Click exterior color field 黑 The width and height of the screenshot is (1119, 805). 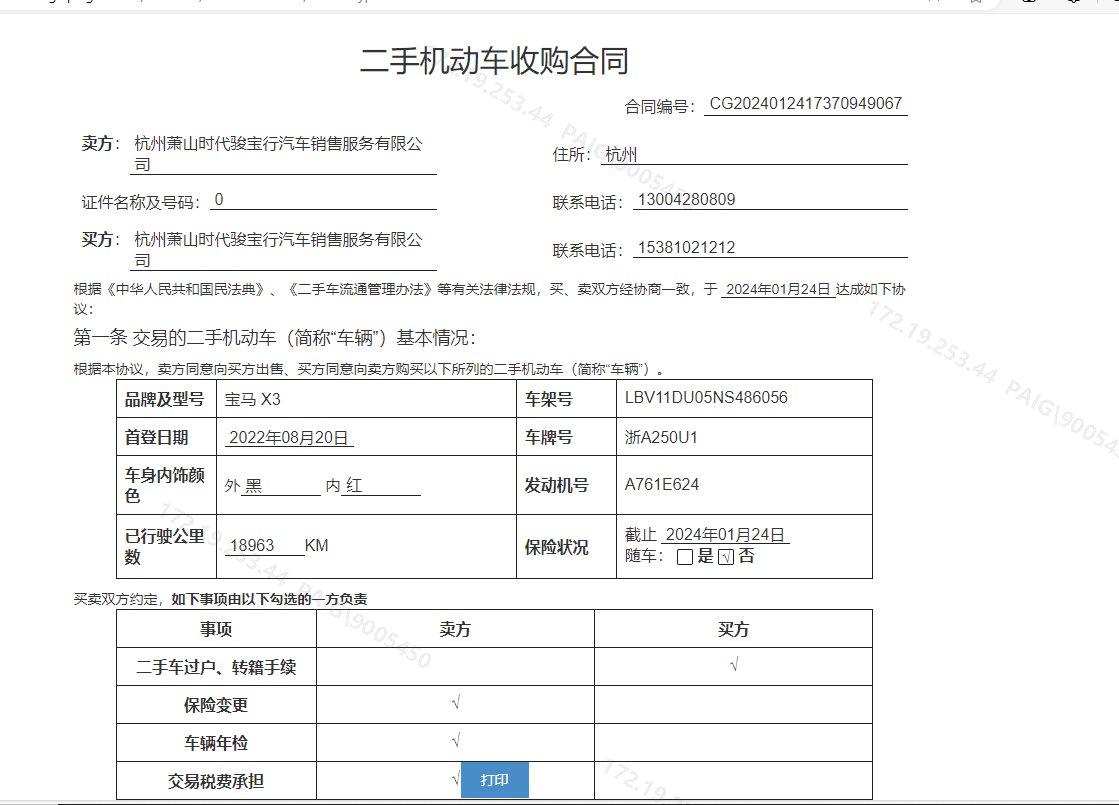pos(281,486)
